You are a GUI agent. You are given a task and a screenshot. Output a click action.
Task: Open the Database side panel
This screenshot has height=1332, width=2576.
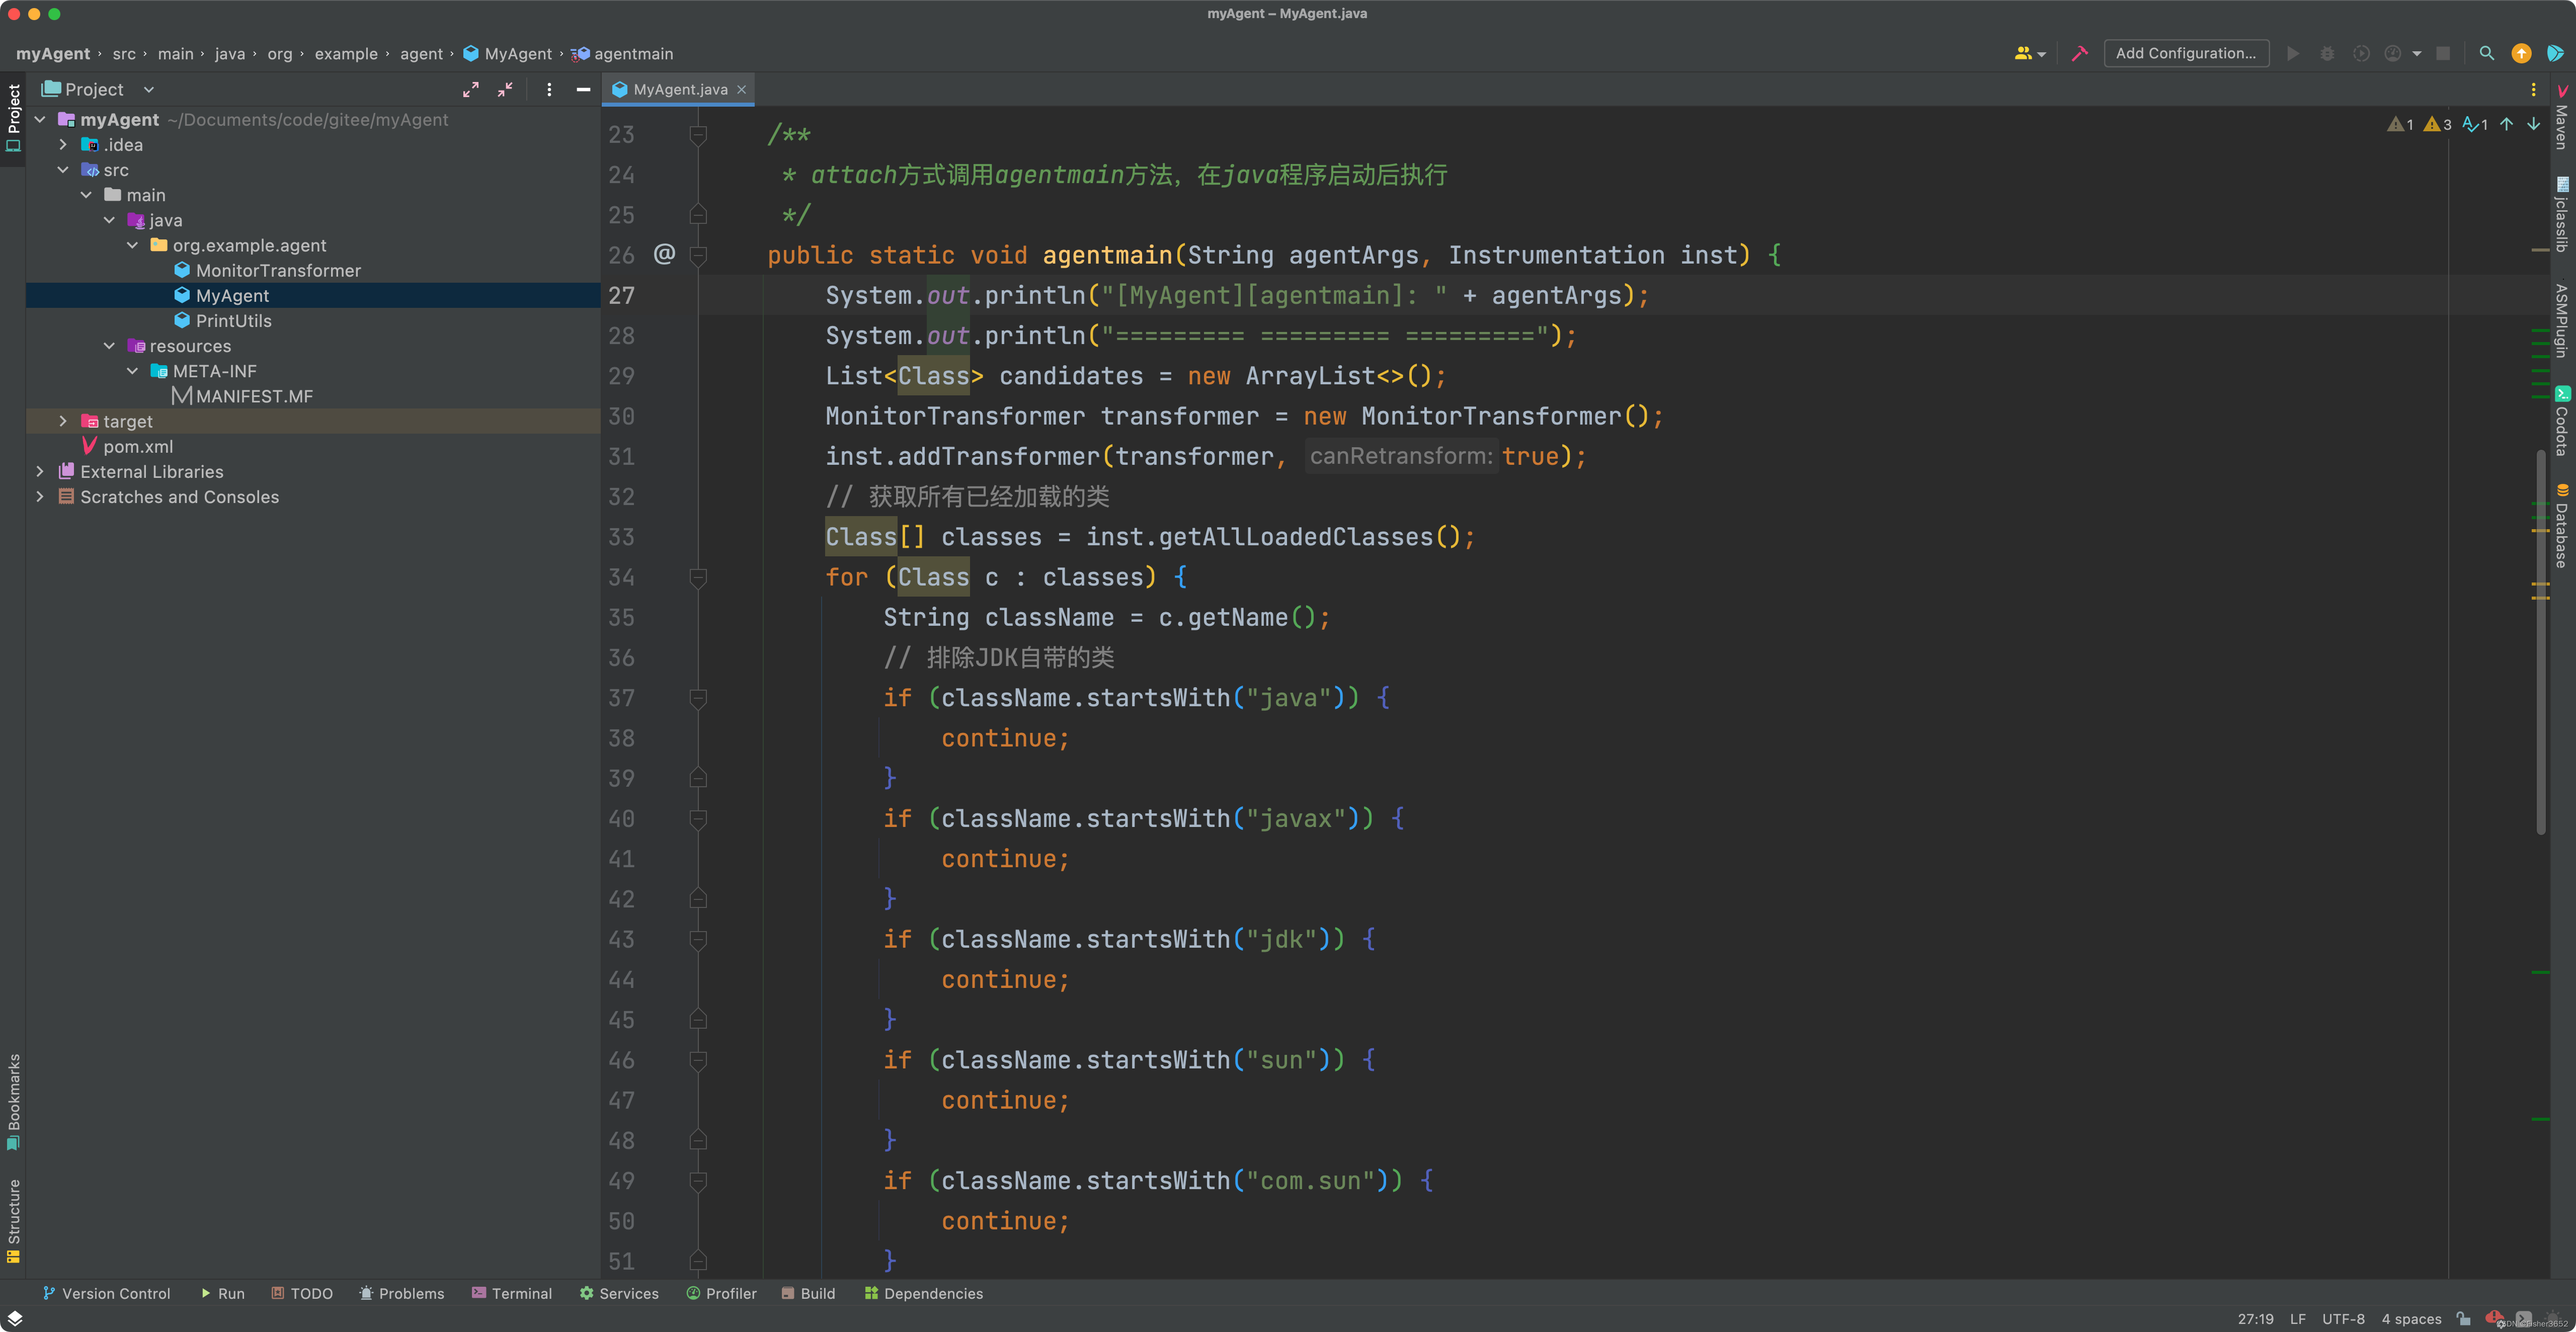tap(2562, 526)
